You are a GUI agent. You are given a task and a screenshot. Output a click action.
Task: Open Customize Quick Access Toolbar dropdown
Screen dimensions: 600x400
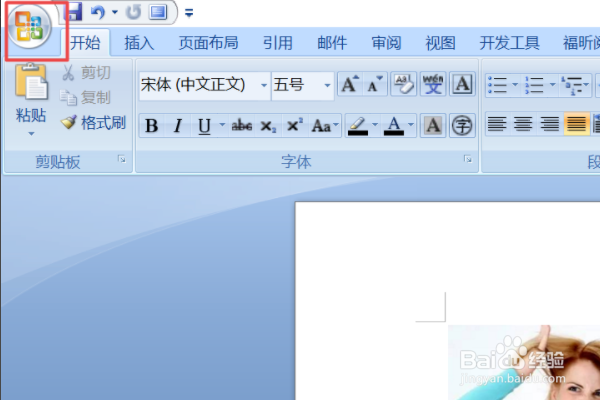(x=189, y=13)
